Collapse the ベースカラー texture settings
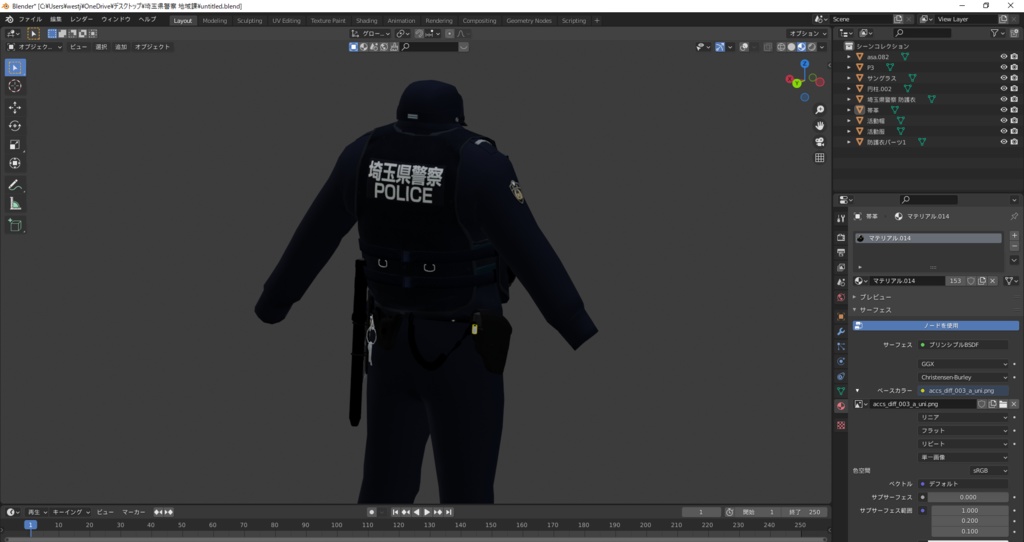 coord(857,391)
